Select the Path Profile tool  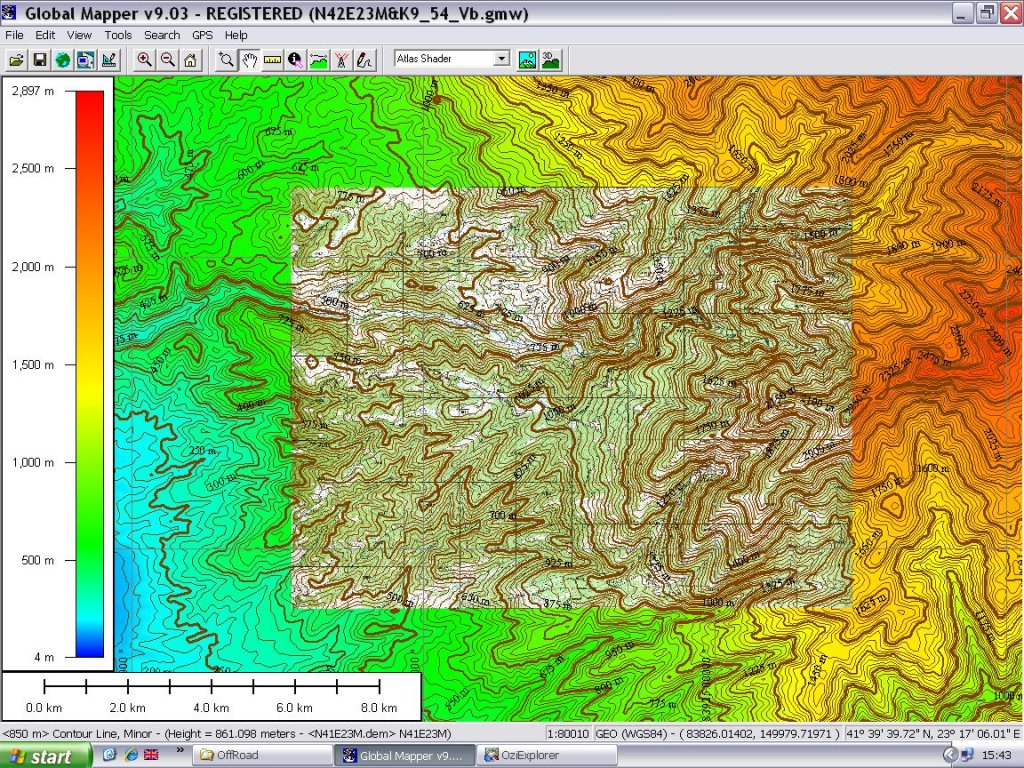pyautogui.click(x=318, y=60)
